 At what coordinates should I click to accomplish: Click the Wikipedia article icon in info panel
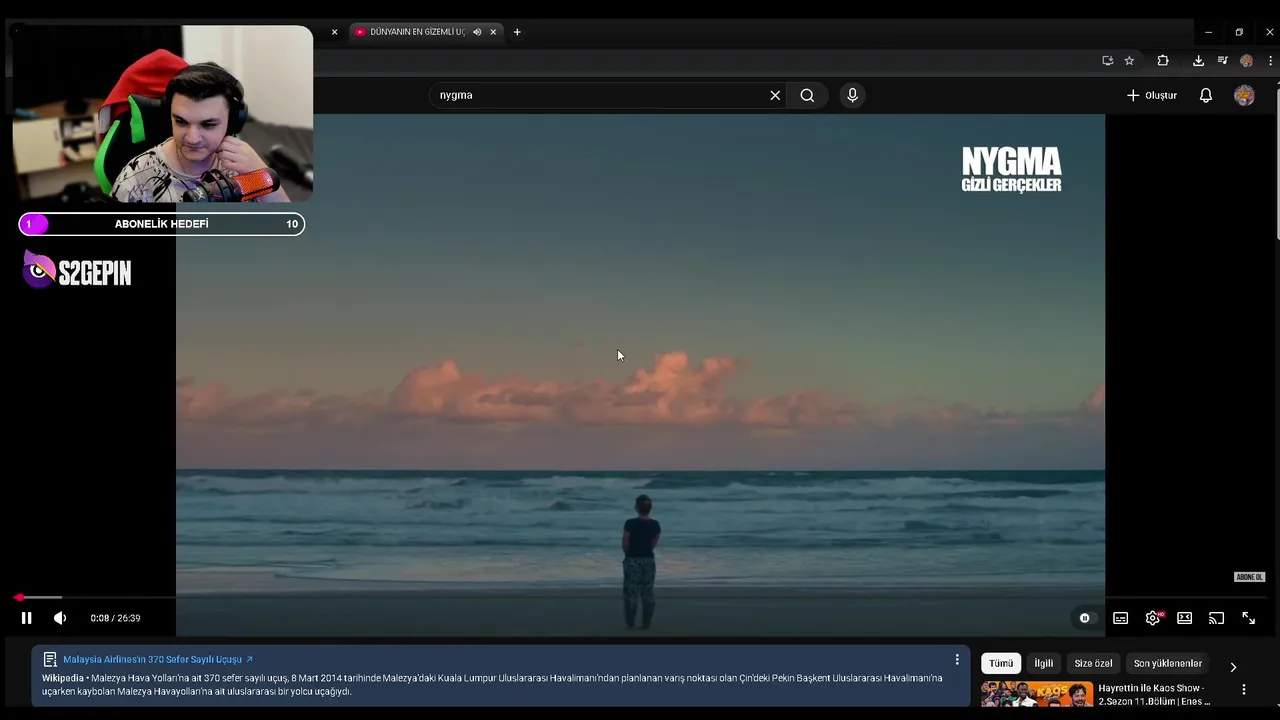click(50, 660)
